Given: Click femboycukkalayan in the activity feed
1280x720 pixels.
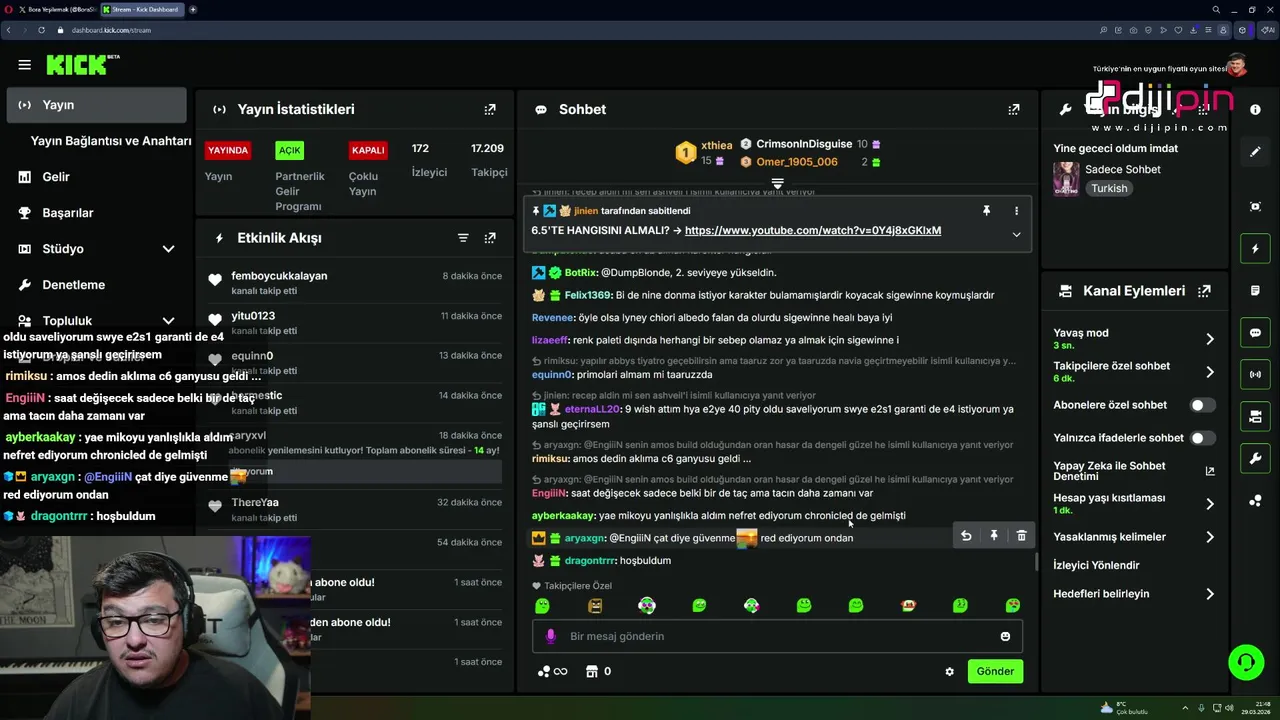Looking at the screenshot, I should 279,276.
